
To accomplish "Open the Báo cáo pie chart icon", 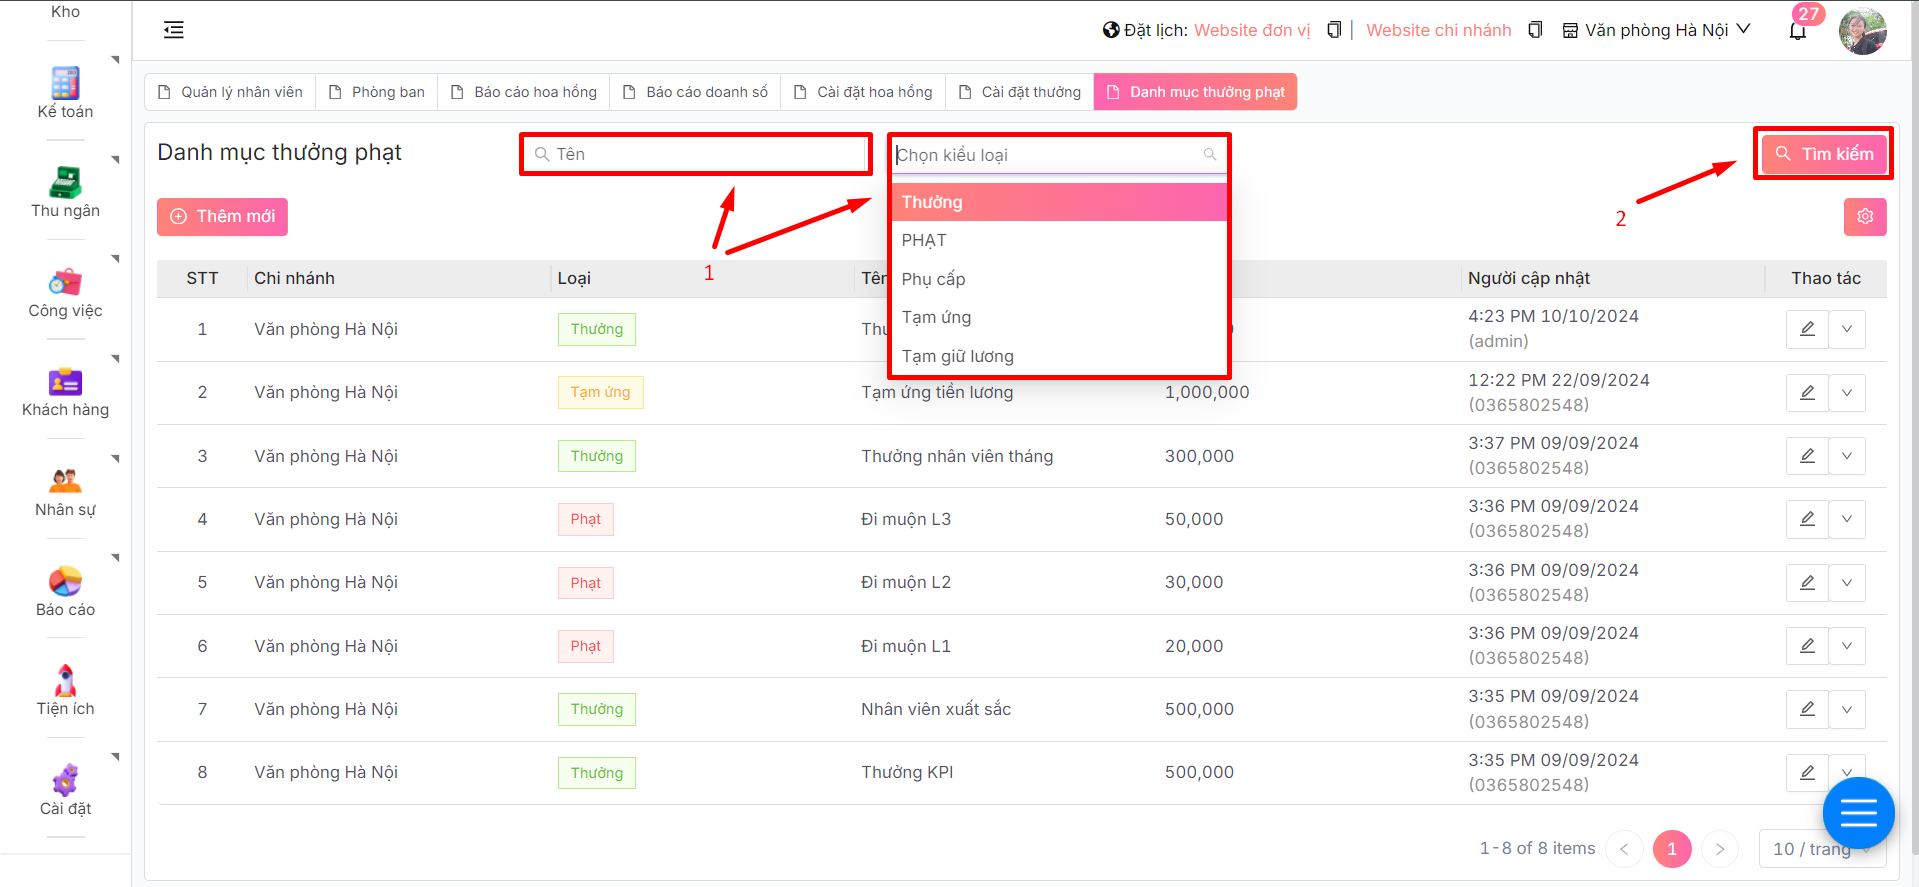I will (x=65, y=581).
